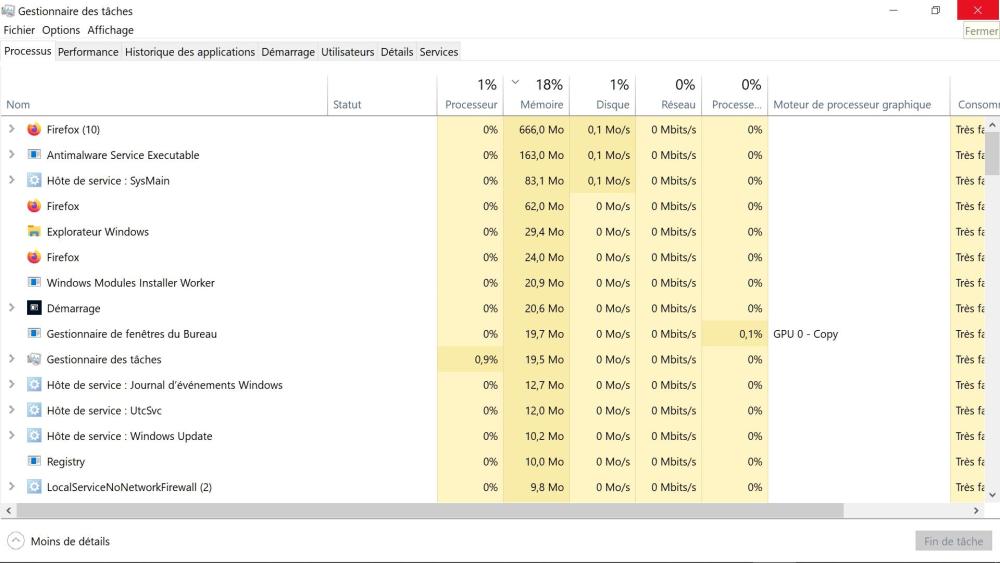Click the Registry process icon
This screenshot has height=563, width=1000.
(x=34, y=462)
